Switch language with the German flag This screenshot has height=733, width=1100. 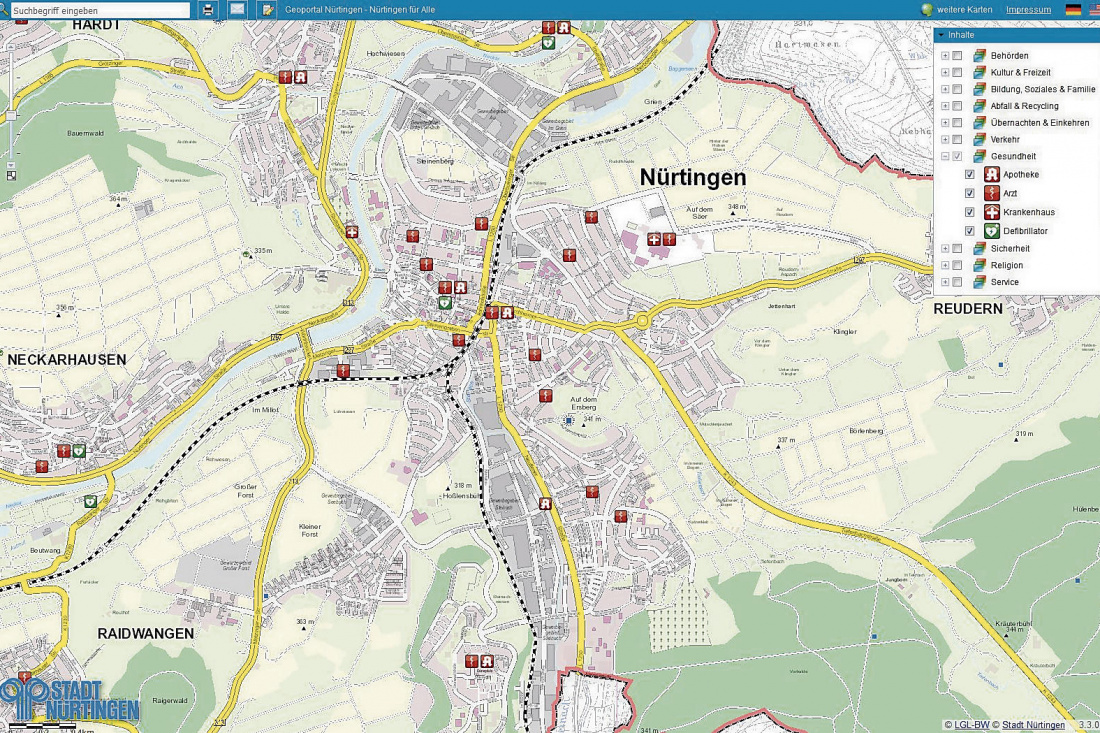click(x=1073, y=10)
